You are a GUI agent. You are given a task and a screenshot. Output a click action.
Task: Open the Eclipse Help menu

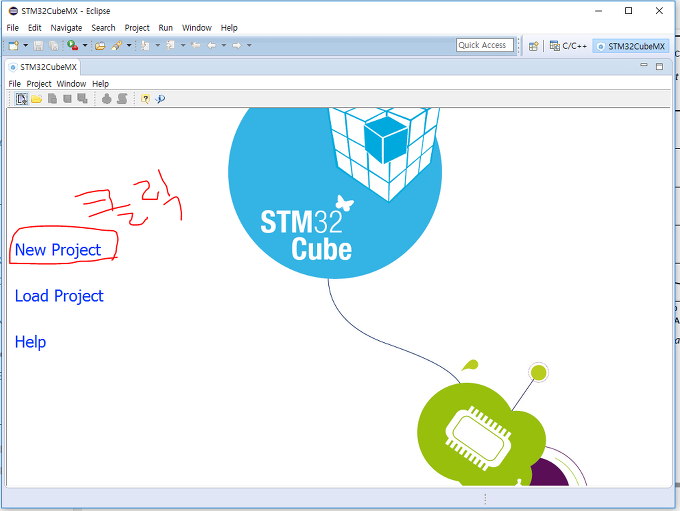pos(229,28)
